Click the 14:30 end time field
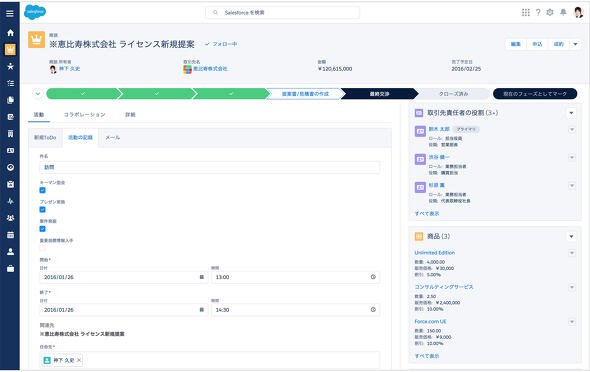 pyautogui.click(x=295, y=310)
